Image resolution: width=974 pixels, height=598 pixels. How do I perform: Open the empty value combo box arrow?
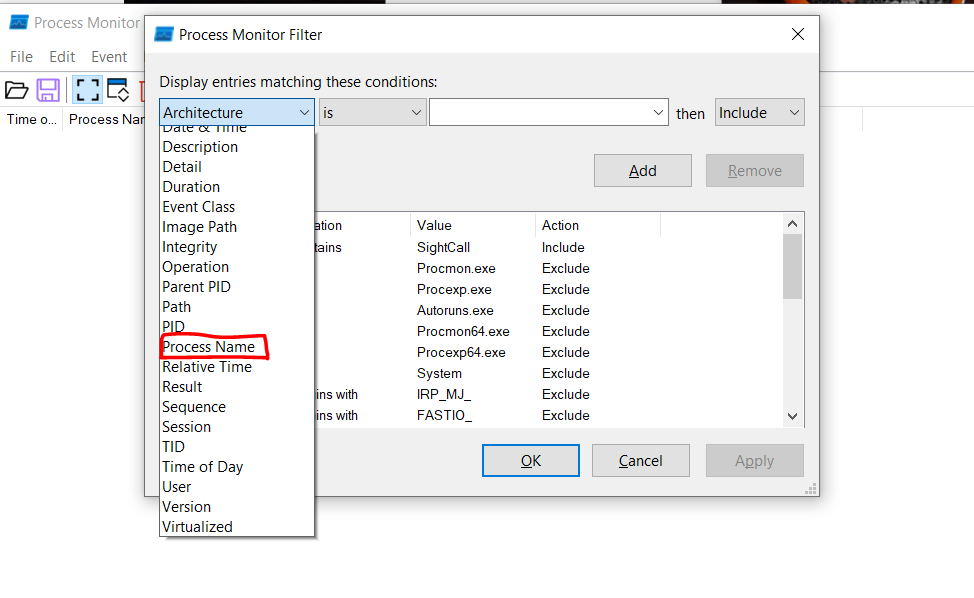(x=658, y=112)
